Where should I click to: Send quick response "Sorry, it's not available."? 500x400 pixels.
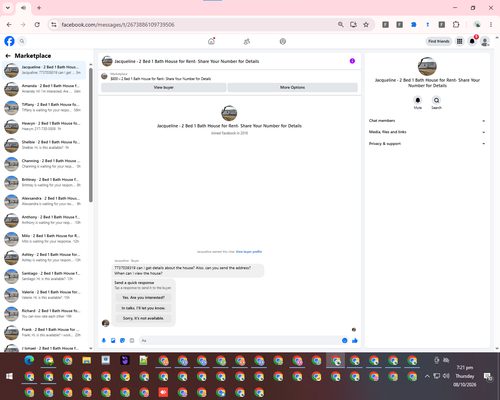click(x=143, y=318)
